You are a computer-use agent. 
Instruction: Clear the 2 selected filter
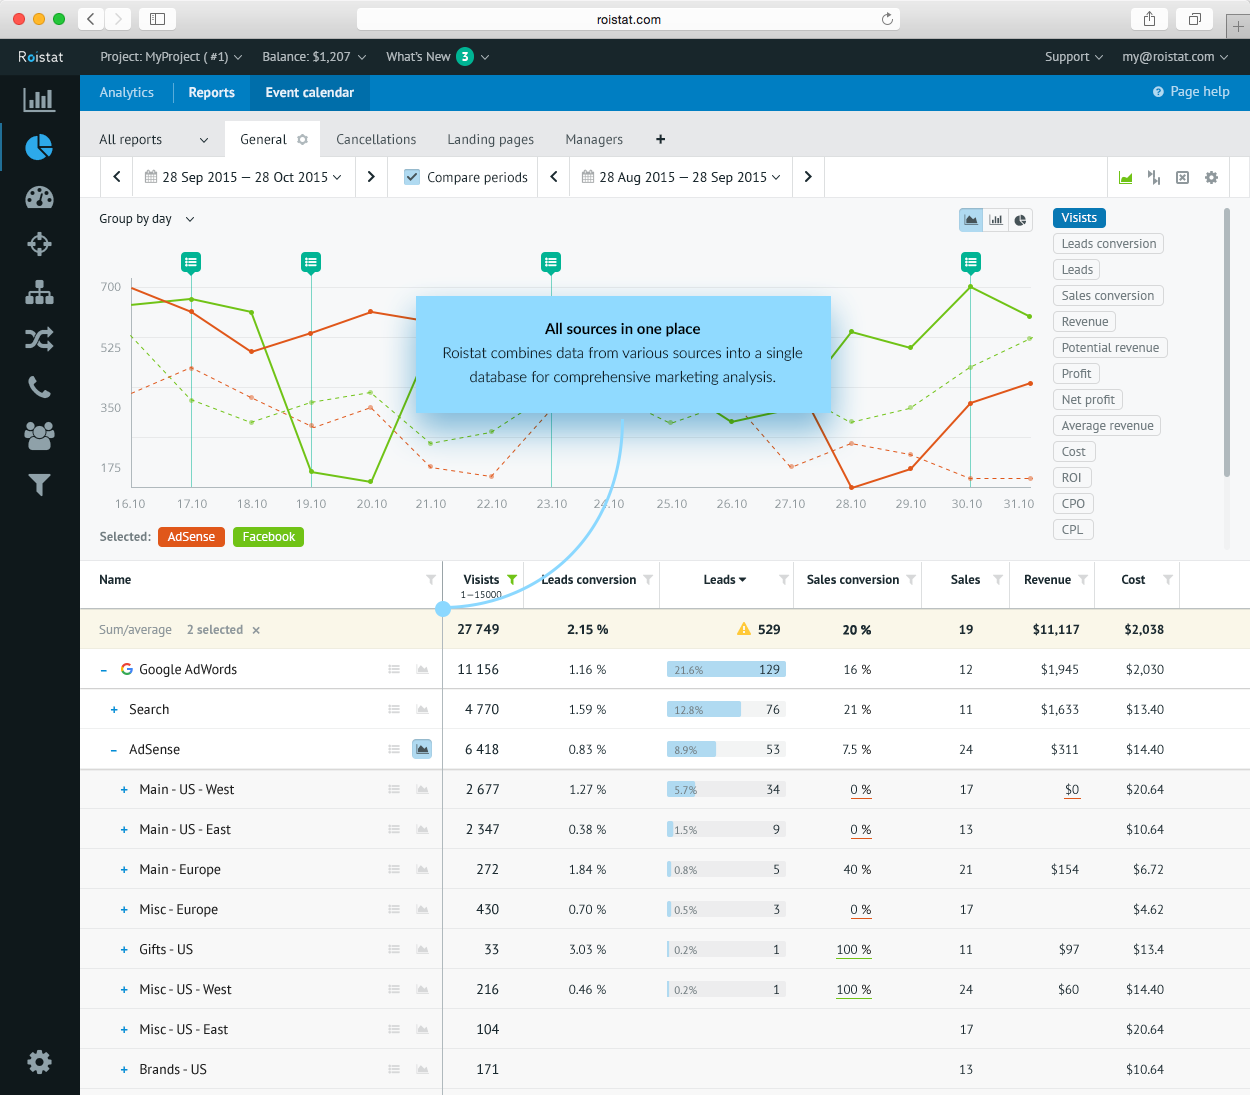256,630
